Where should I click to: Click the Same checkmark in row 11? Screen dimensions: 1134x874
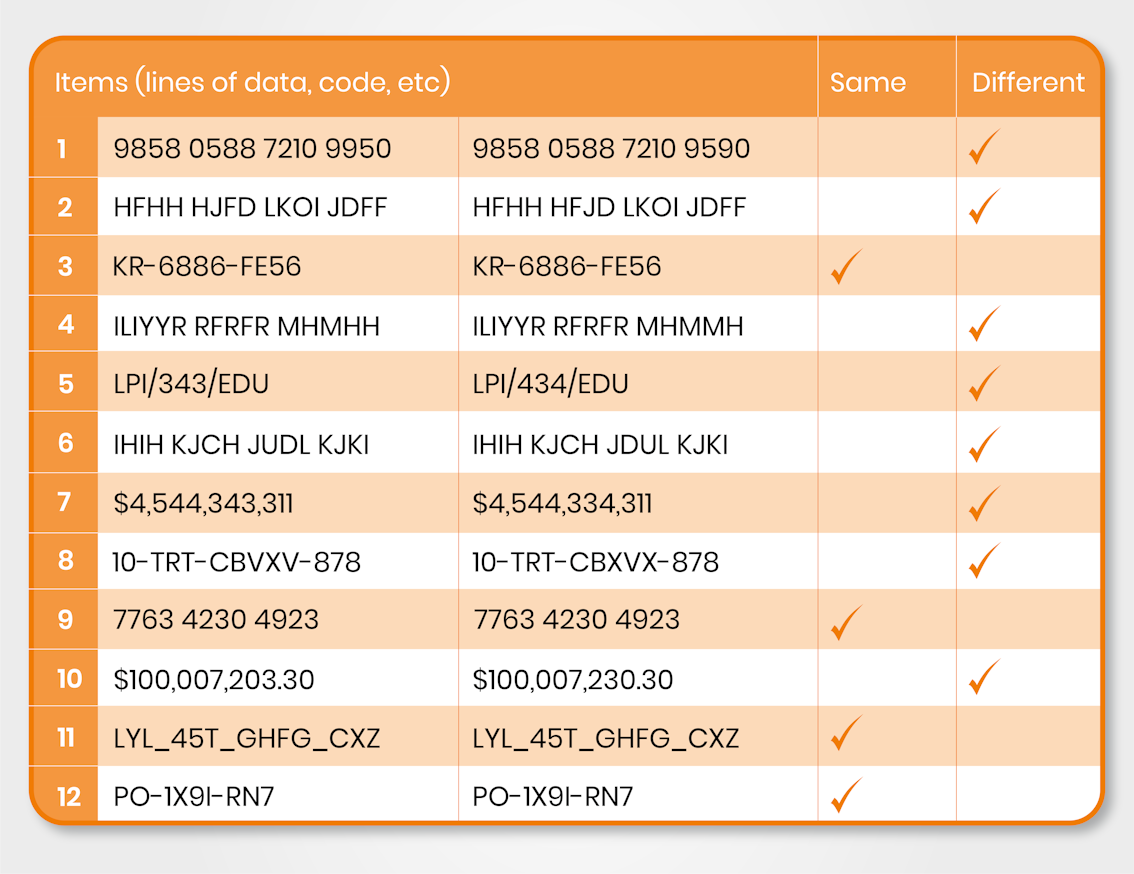(846, 737)
